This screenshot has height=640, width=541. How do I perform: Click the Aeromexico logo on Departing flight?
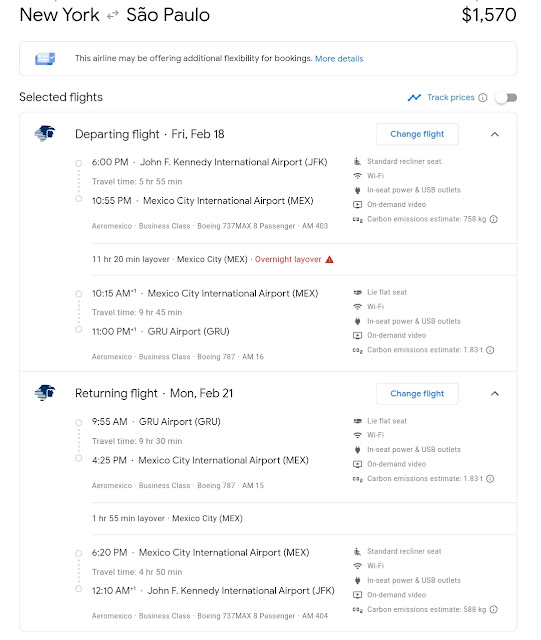pyautogui.click(x=45, y=133)
